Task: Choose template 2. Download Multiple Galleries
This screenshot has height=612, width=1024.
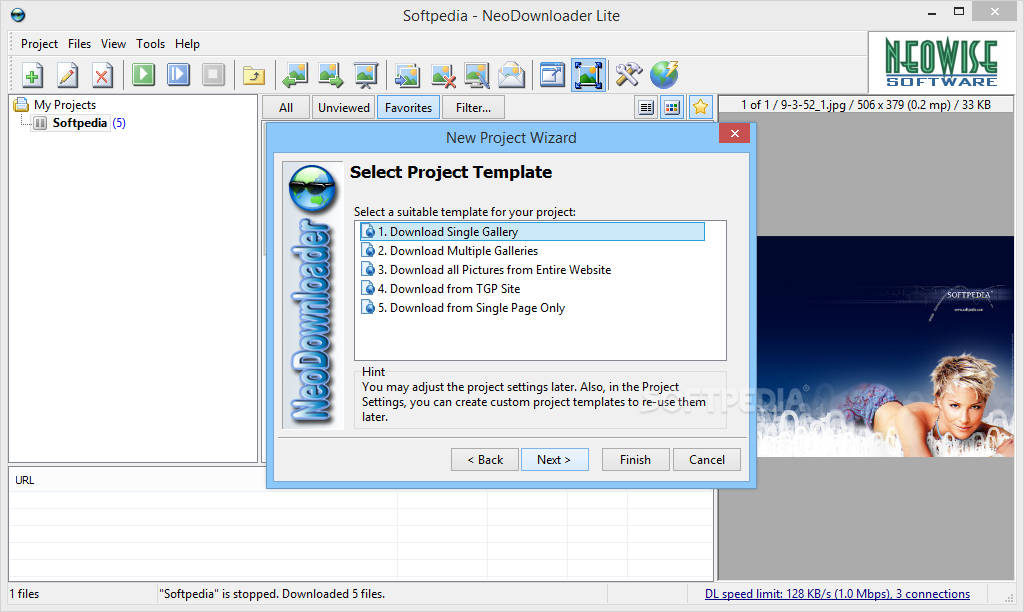Action: (457, 251)
